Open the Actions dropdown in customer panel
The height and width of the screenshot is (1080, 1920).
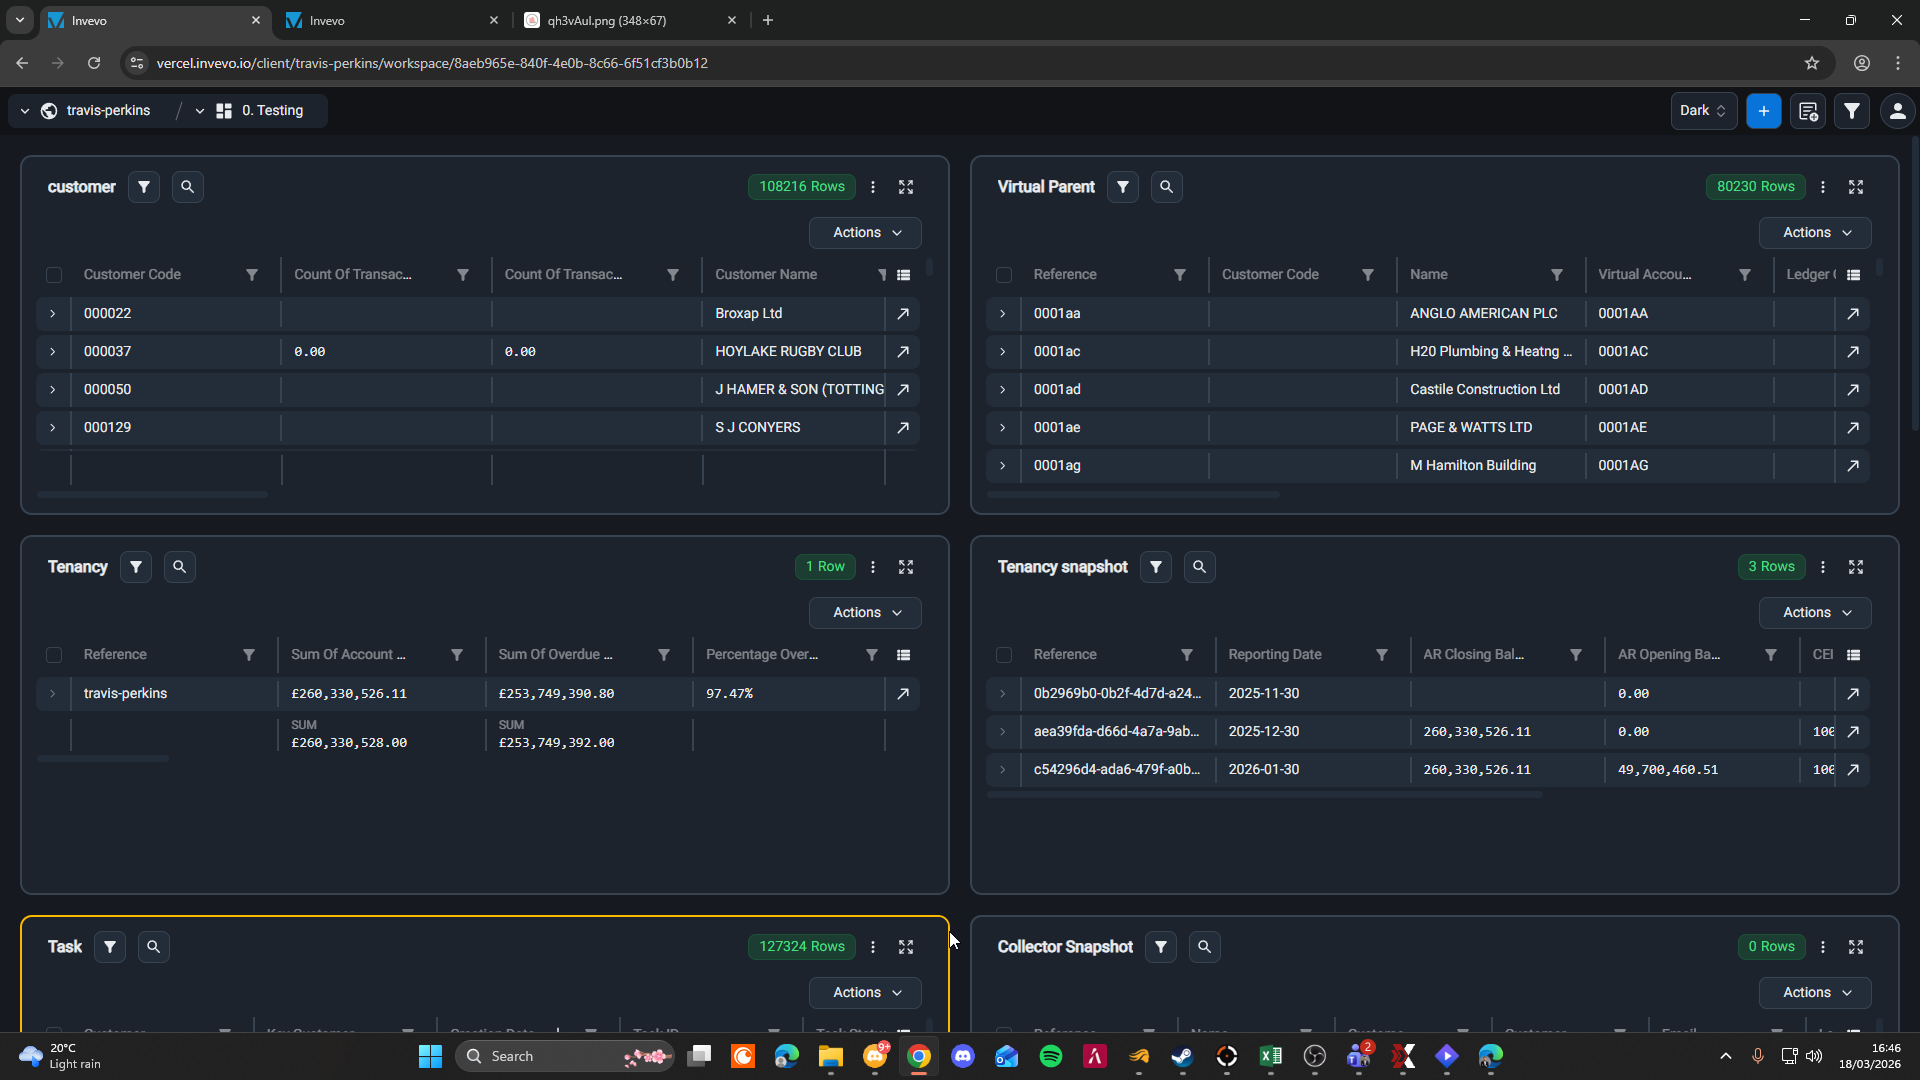(x=865, y=233)
